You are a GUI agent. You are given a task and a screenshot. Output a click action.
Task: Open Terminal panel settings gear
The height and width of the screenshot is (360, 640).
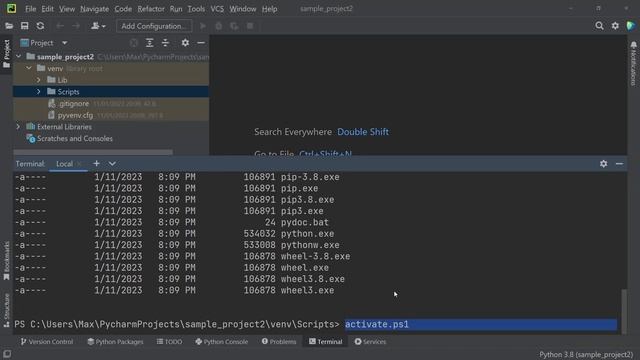pos(604,164)
